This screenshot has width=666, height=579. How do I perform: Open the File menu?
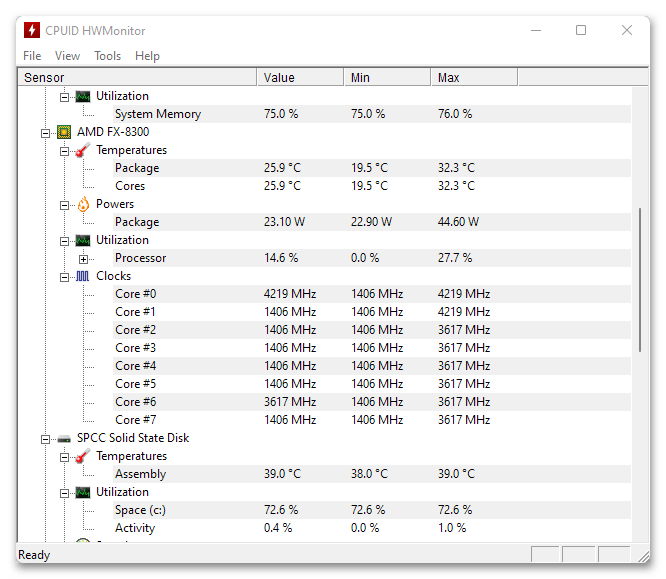pos(32,56)
